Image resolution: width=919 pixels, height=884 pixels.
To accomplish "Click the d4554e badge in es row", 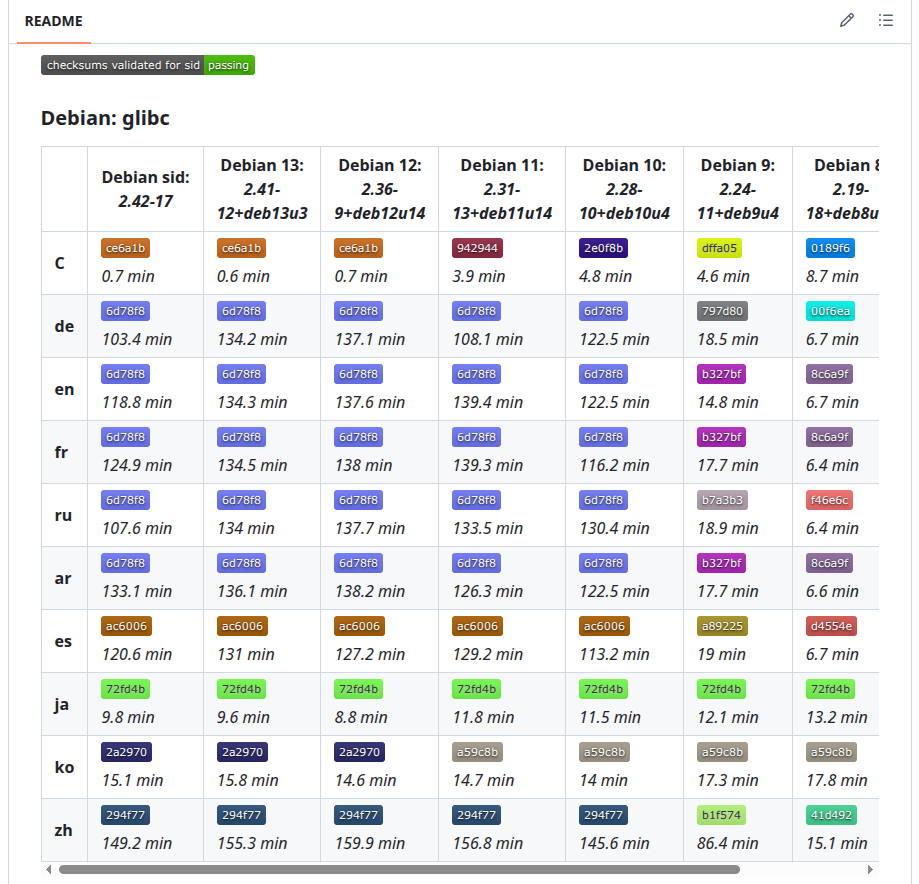I will click(x=831, y=626).
